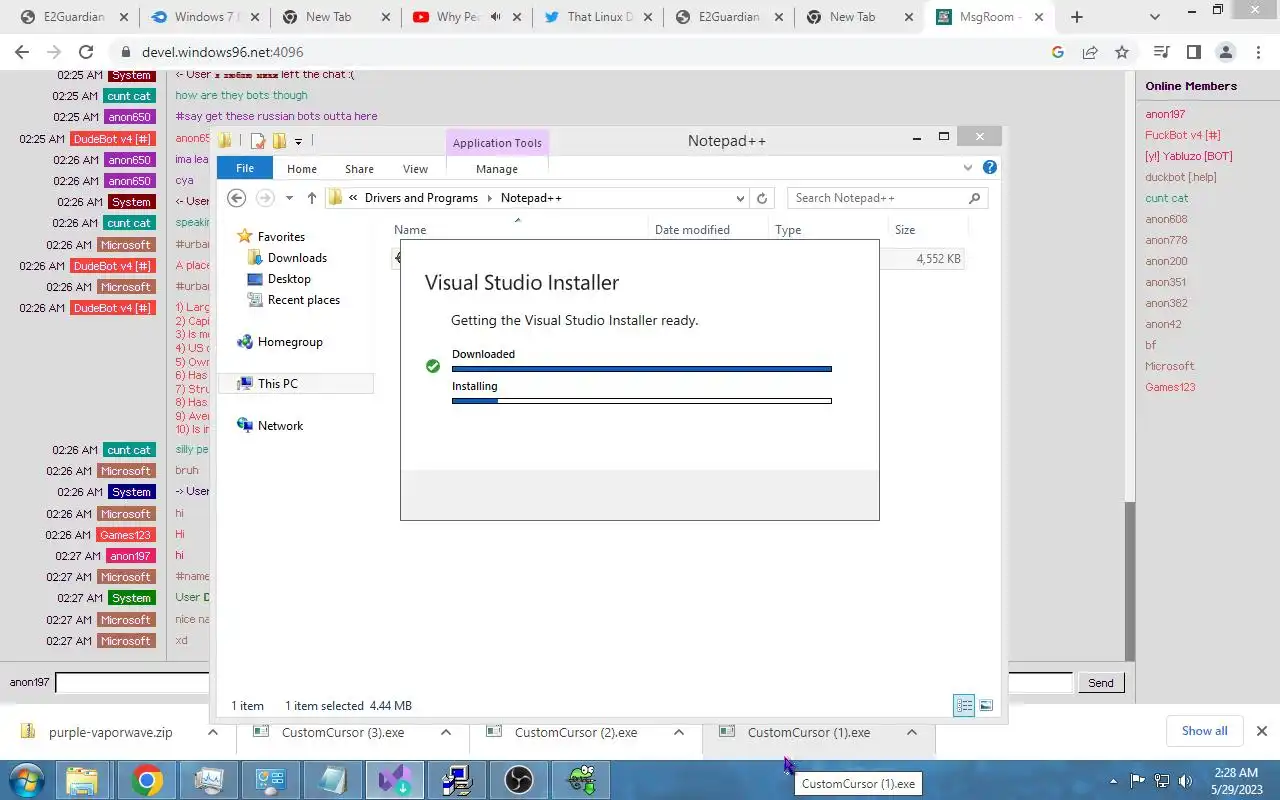Open the Chrome side panel icon

[1194, 52]
